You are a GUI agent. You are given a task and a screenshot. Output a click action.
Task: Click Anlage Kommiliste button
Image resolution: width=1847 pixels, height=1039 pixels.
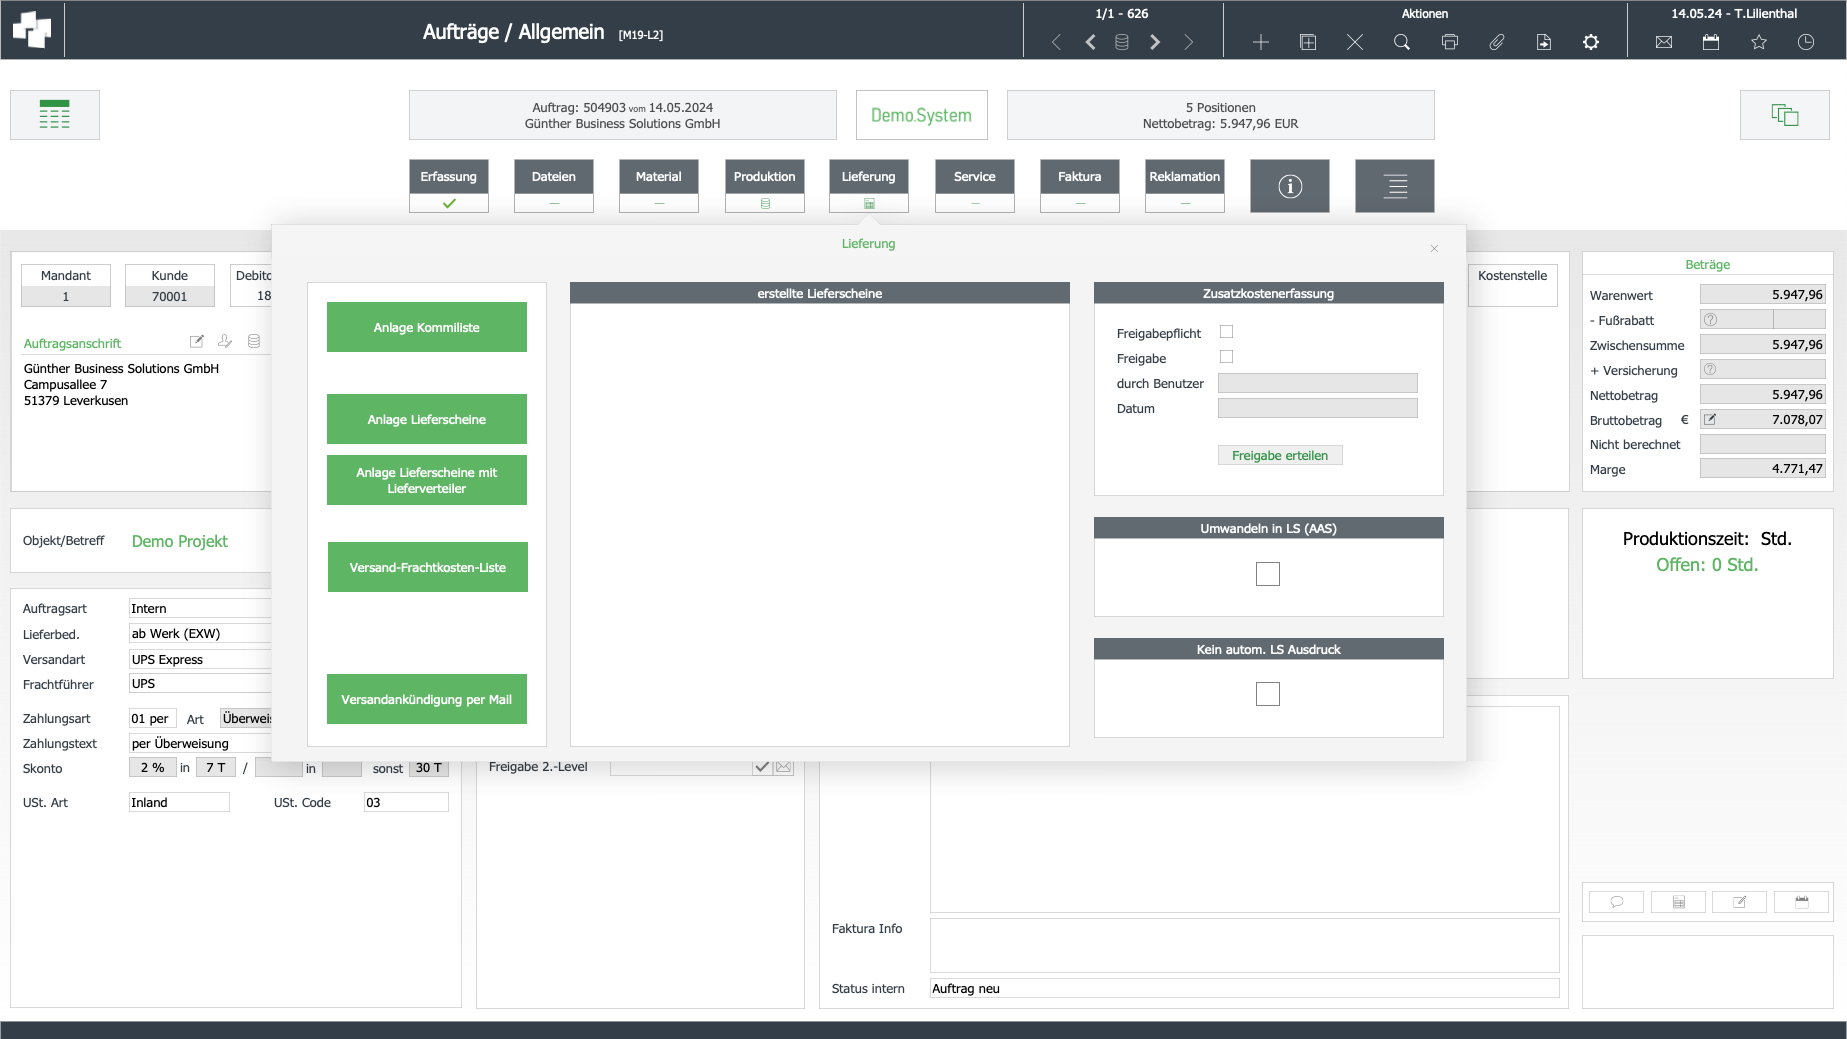click(427, 327)
